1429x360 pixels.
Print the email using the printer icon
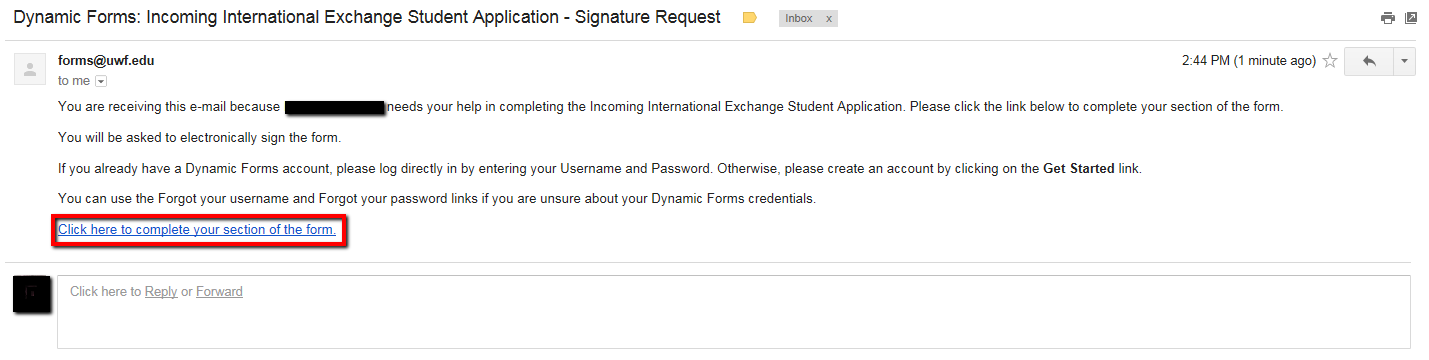point(1387,18)
